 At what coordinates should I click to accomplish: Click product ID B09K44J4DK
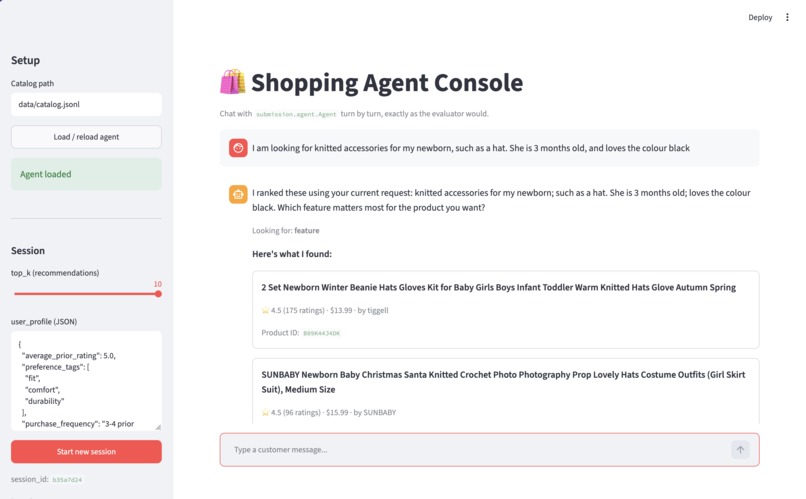321,333
